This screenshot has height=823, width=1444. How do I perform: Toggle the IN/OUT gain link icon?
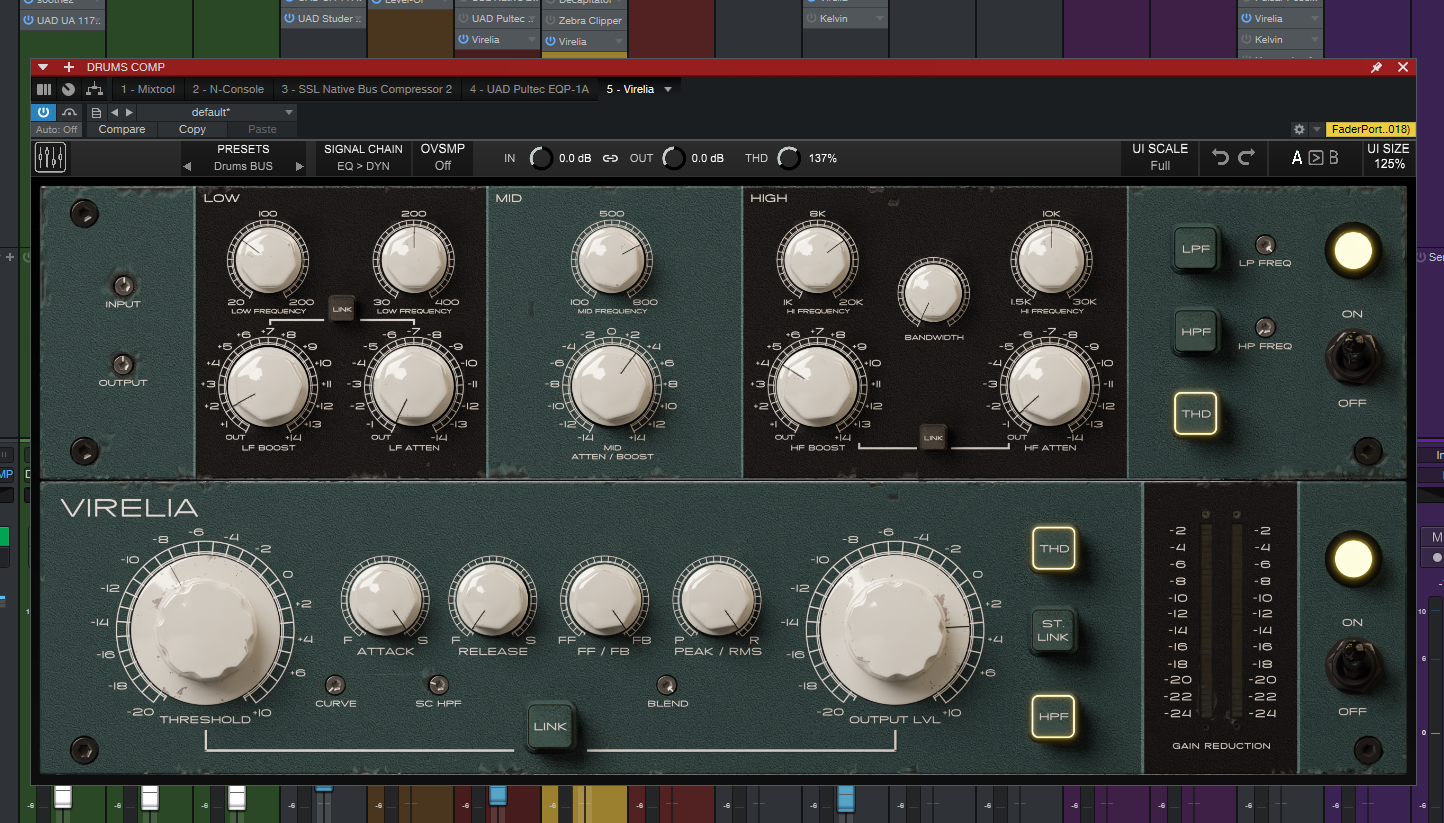pos(610,158)
